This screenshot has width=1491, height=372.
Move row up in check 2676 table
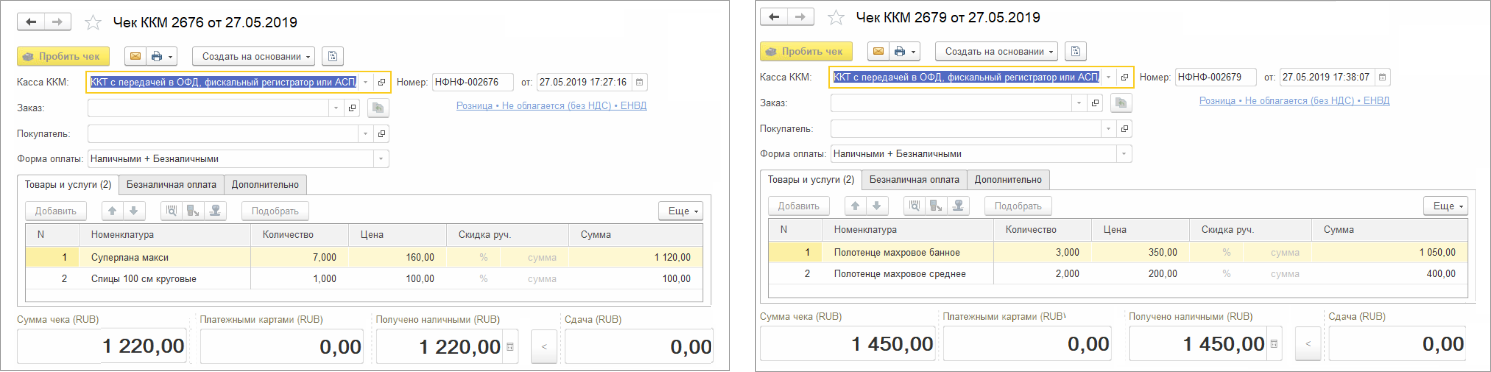click(111, 211)
